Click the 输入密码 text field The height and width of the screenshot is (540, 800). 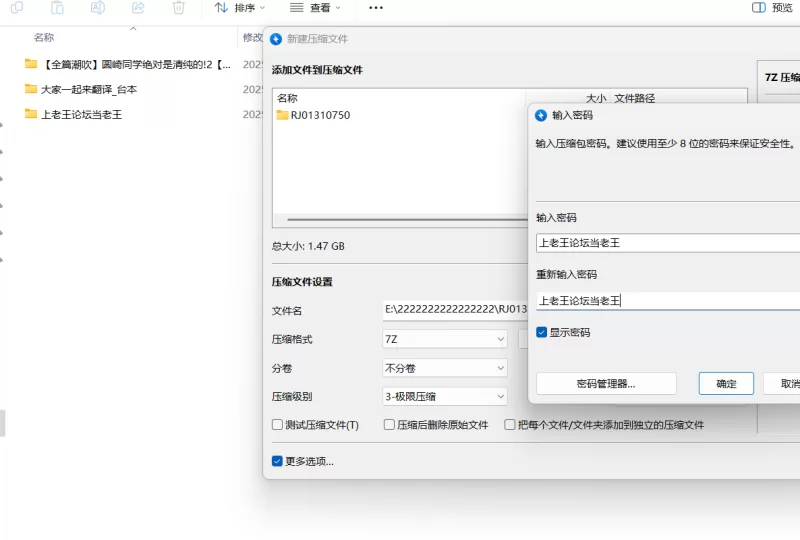(x=666, y=243)
